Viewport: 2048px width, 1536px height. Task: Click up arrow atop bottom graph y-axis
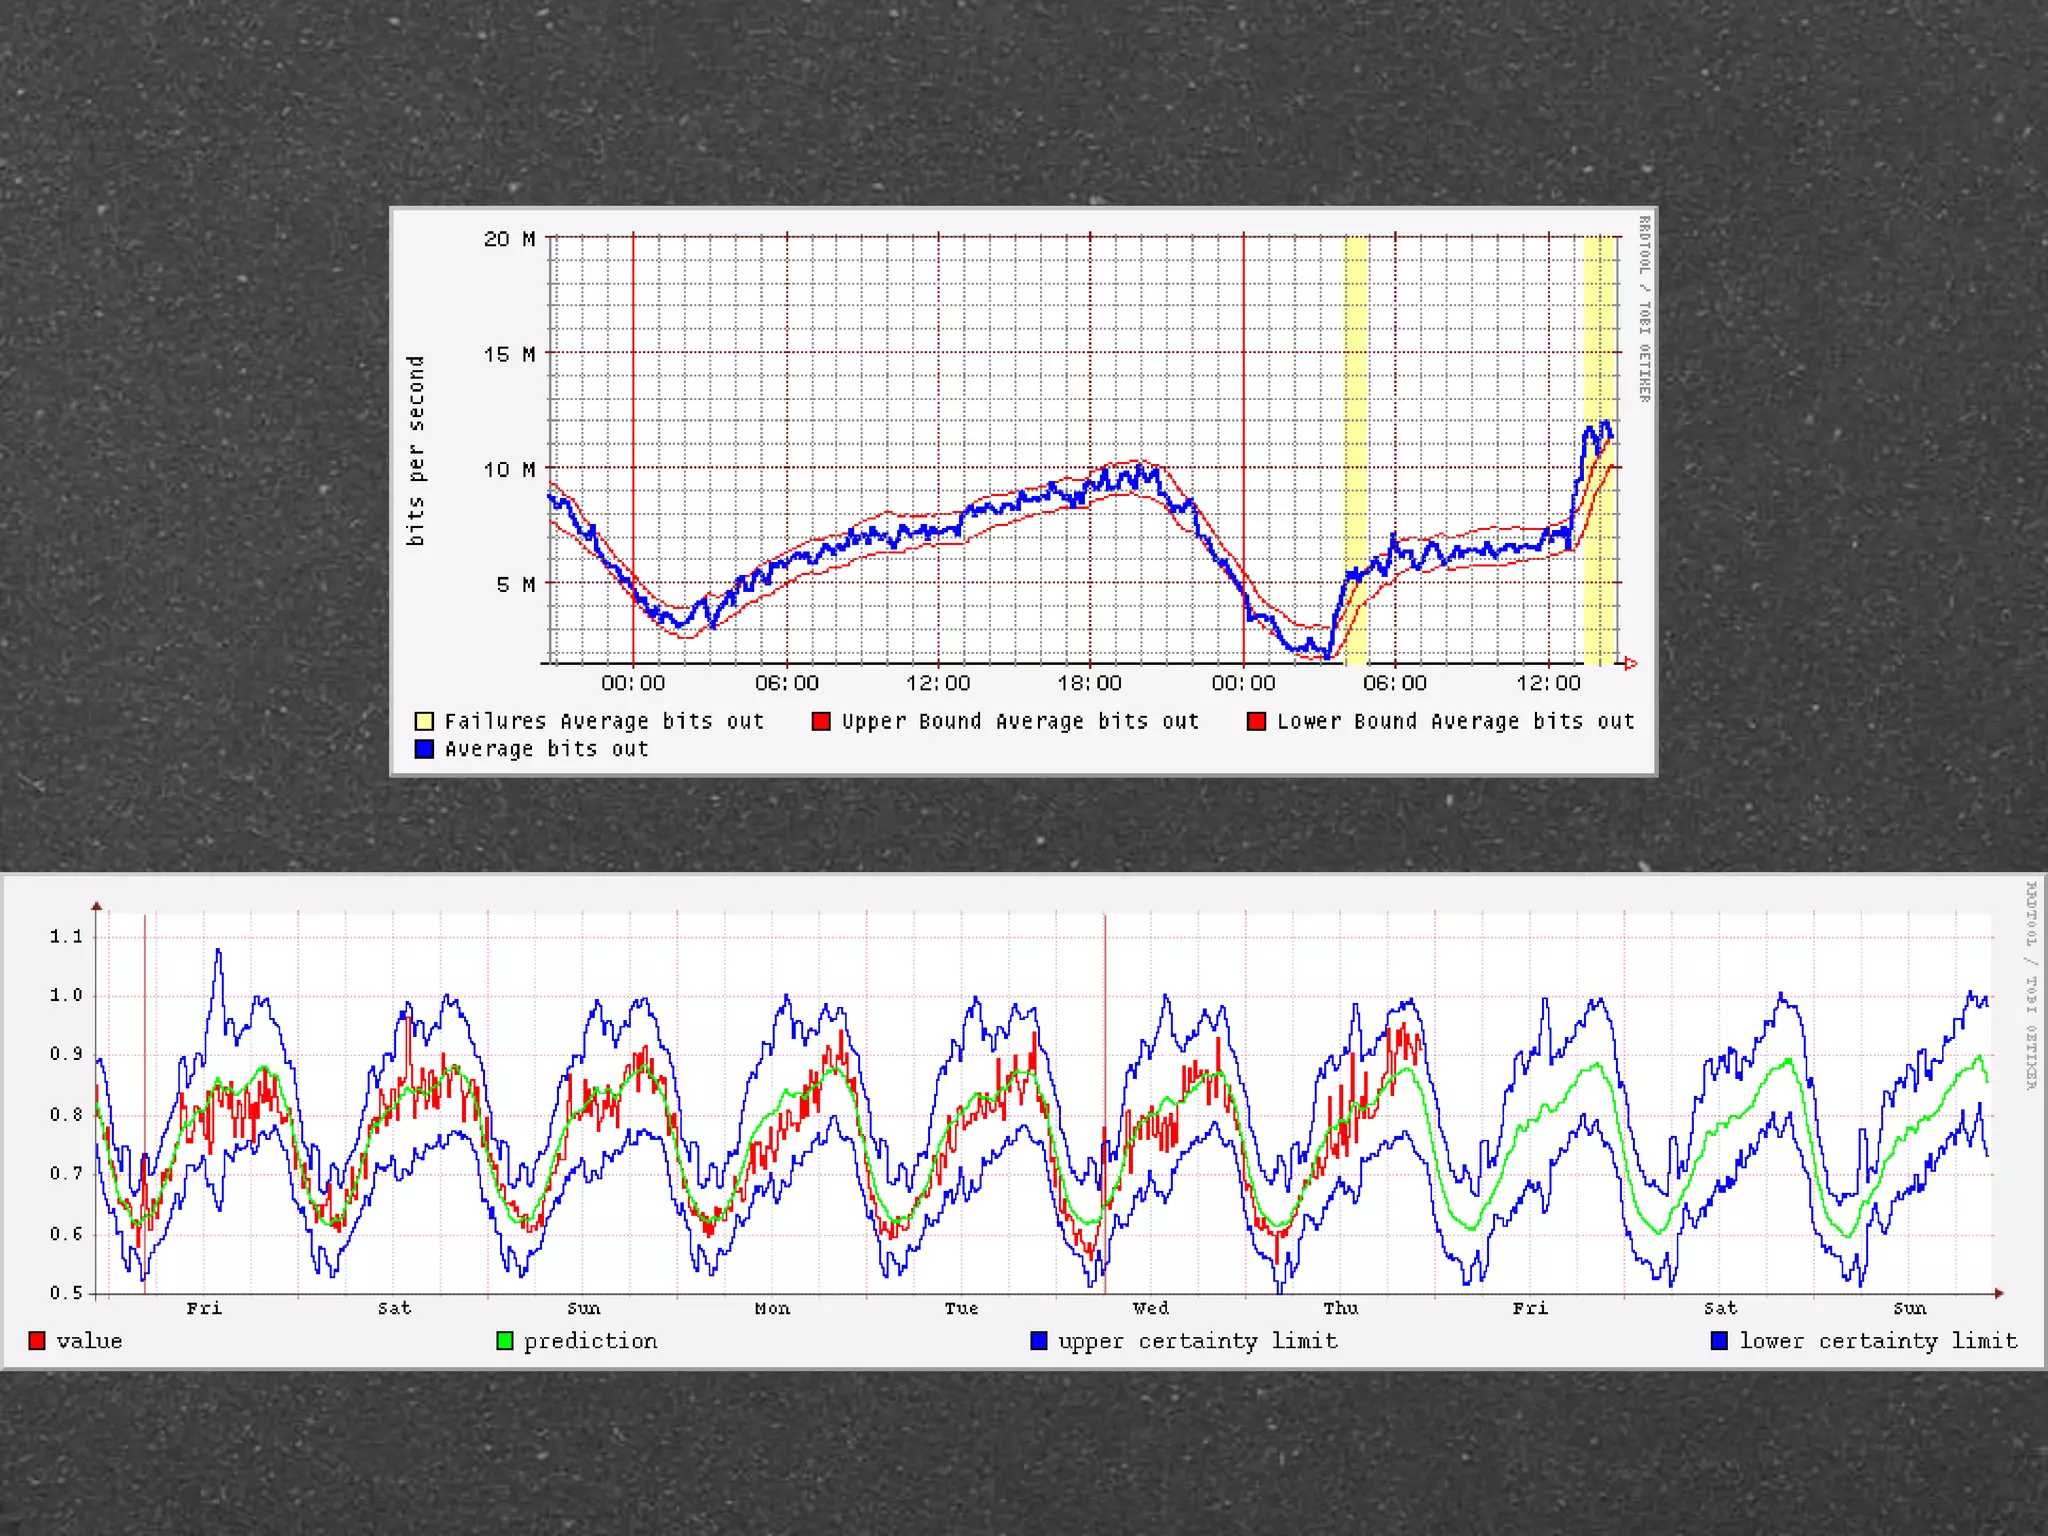(x=97, y=906)
